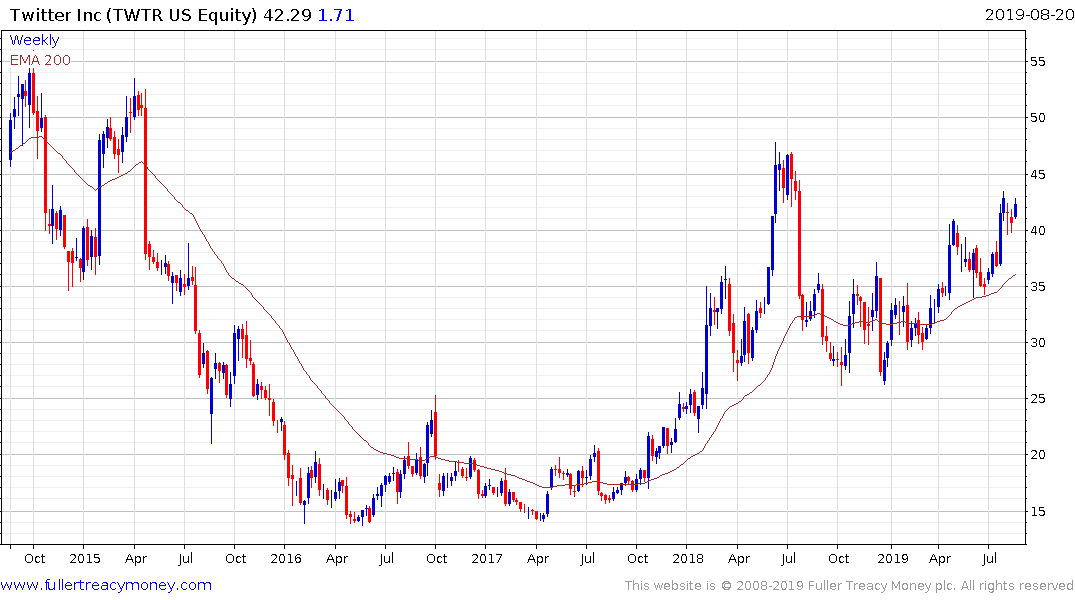The height and width of the screenshot is (600, 1075).
Task: Click the copyright notice for Fuller Treacy Money
Action: click(x=849, y=586)
